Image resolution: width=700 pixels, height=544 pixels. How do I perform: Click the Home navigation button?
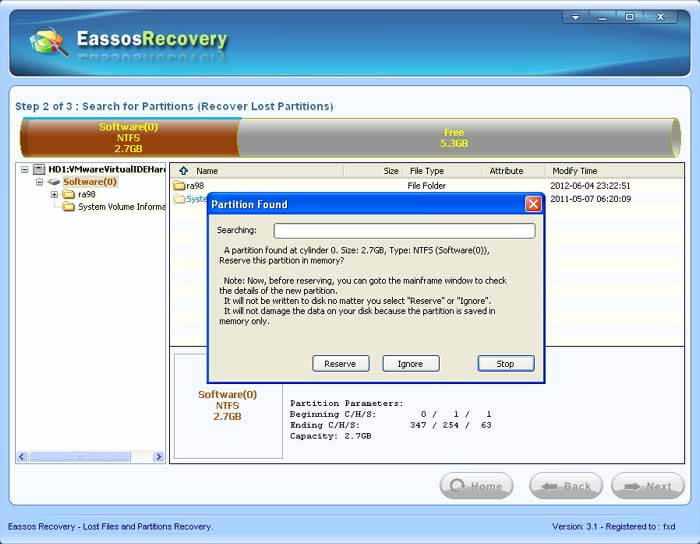click(x=476, y=486)
